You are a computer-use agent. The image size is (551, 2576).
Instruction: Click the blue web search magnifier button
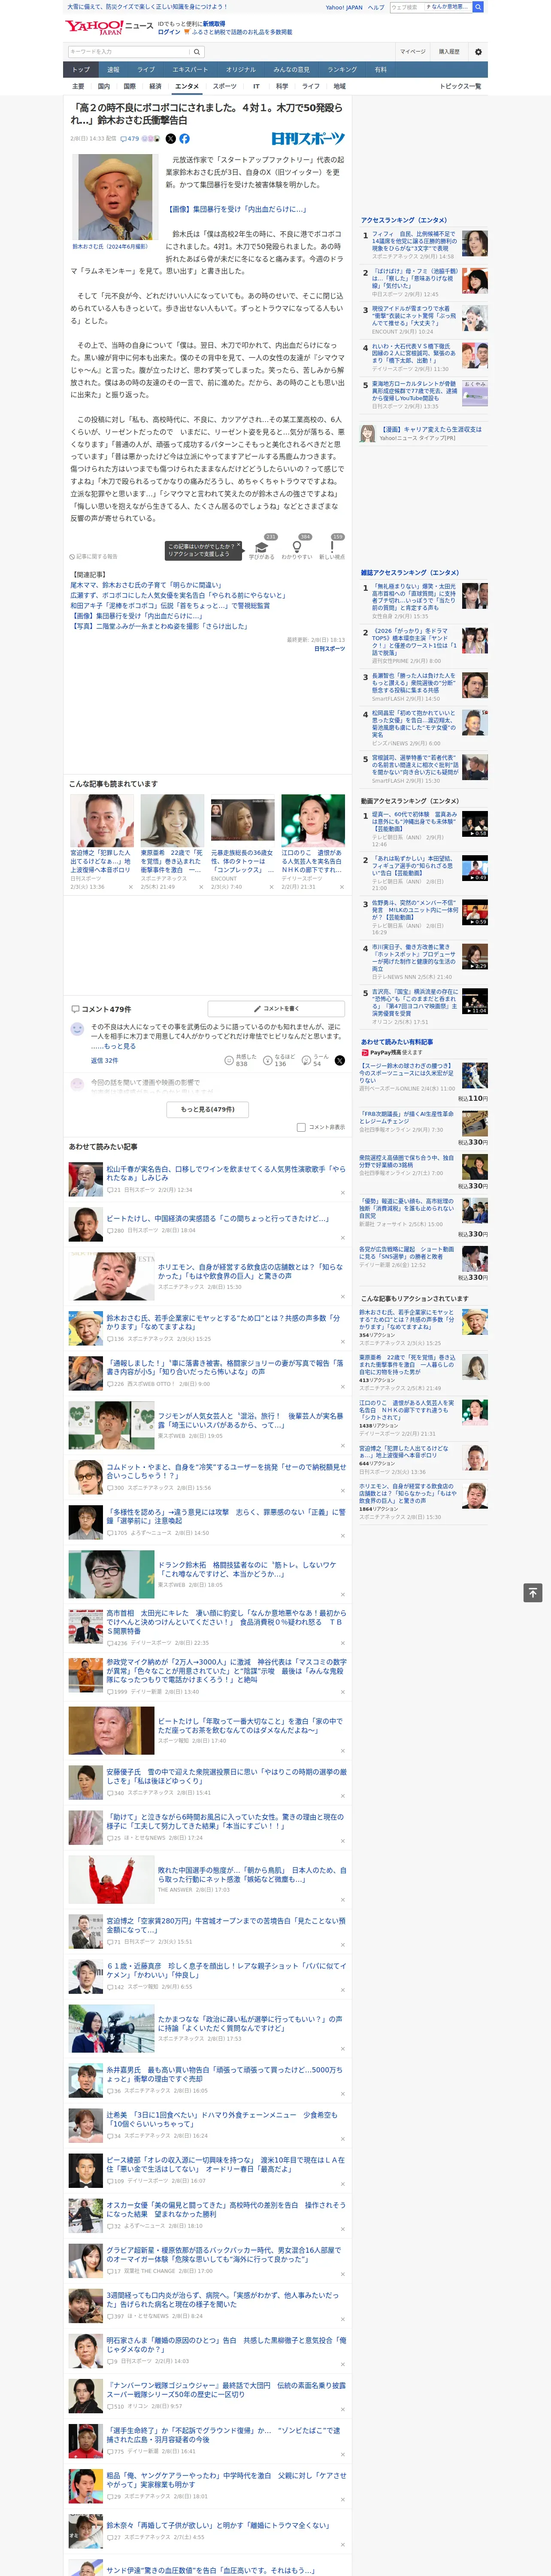click(x=478, y=7)
